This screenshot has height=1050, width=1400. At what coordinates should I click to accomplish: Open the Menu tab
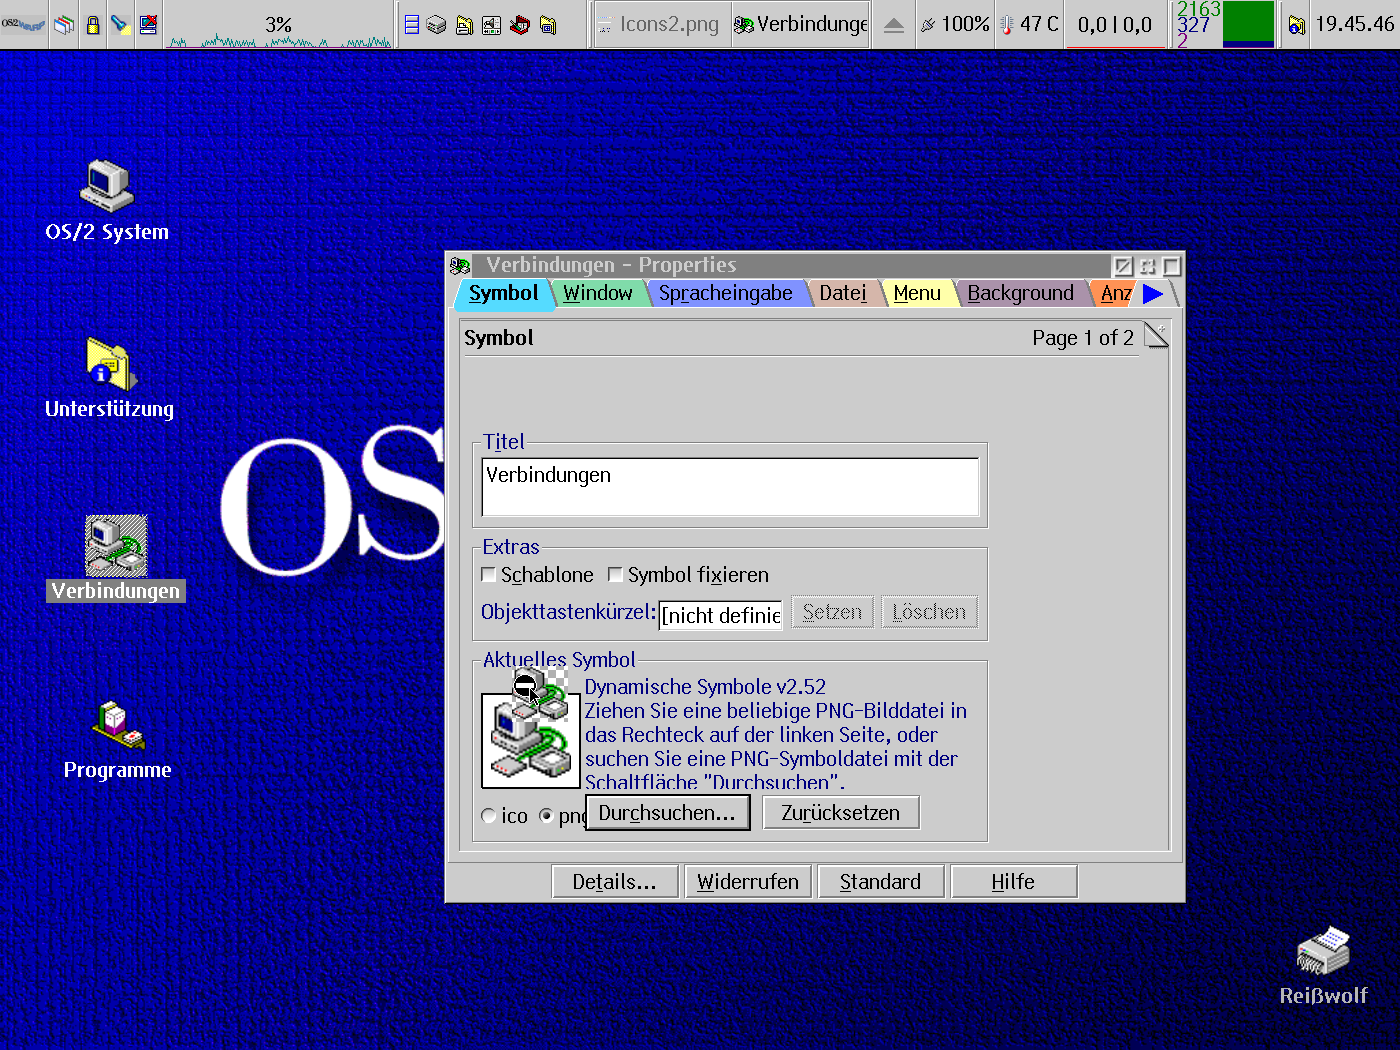tap(917, 293)
